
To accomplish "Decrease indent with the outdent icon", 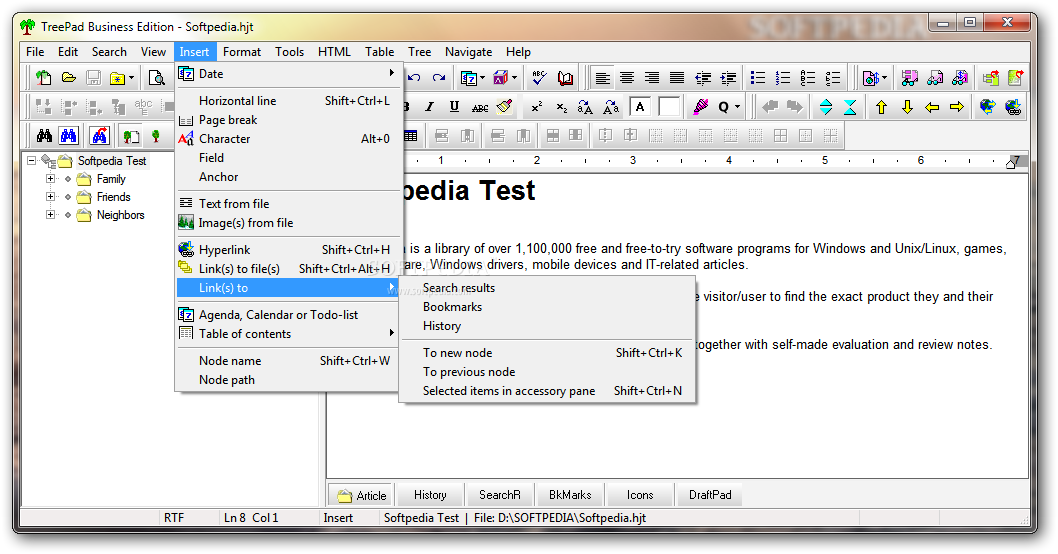I will point(703,78).
